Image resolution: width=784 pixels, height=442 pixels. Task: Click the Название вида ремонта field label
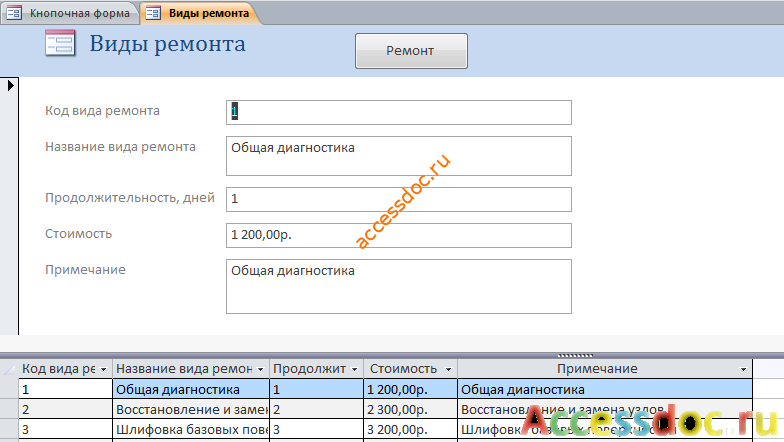click(x=120, y=147)
